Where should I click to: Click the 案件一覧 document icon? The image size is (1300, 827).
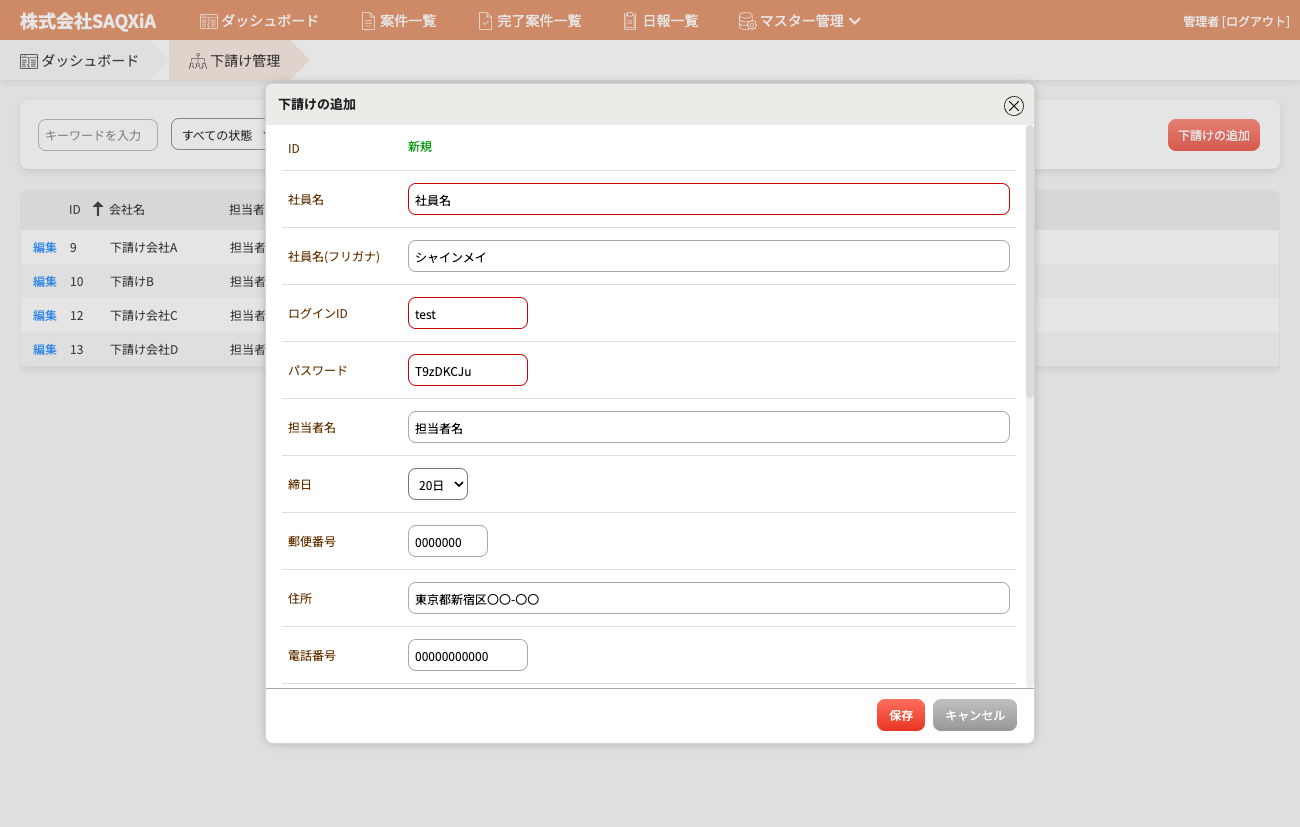[x=368, y=21]
